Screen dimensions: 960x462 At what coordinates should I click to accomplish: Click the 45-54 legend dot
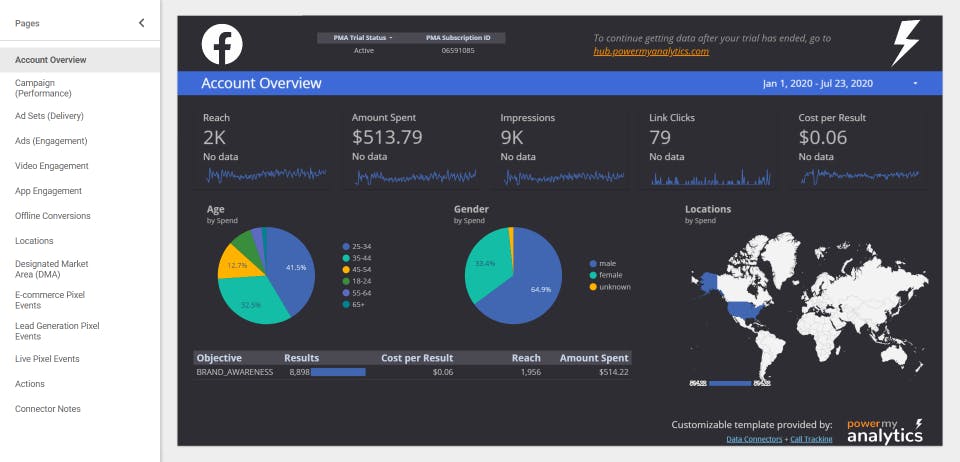(346, 270)
